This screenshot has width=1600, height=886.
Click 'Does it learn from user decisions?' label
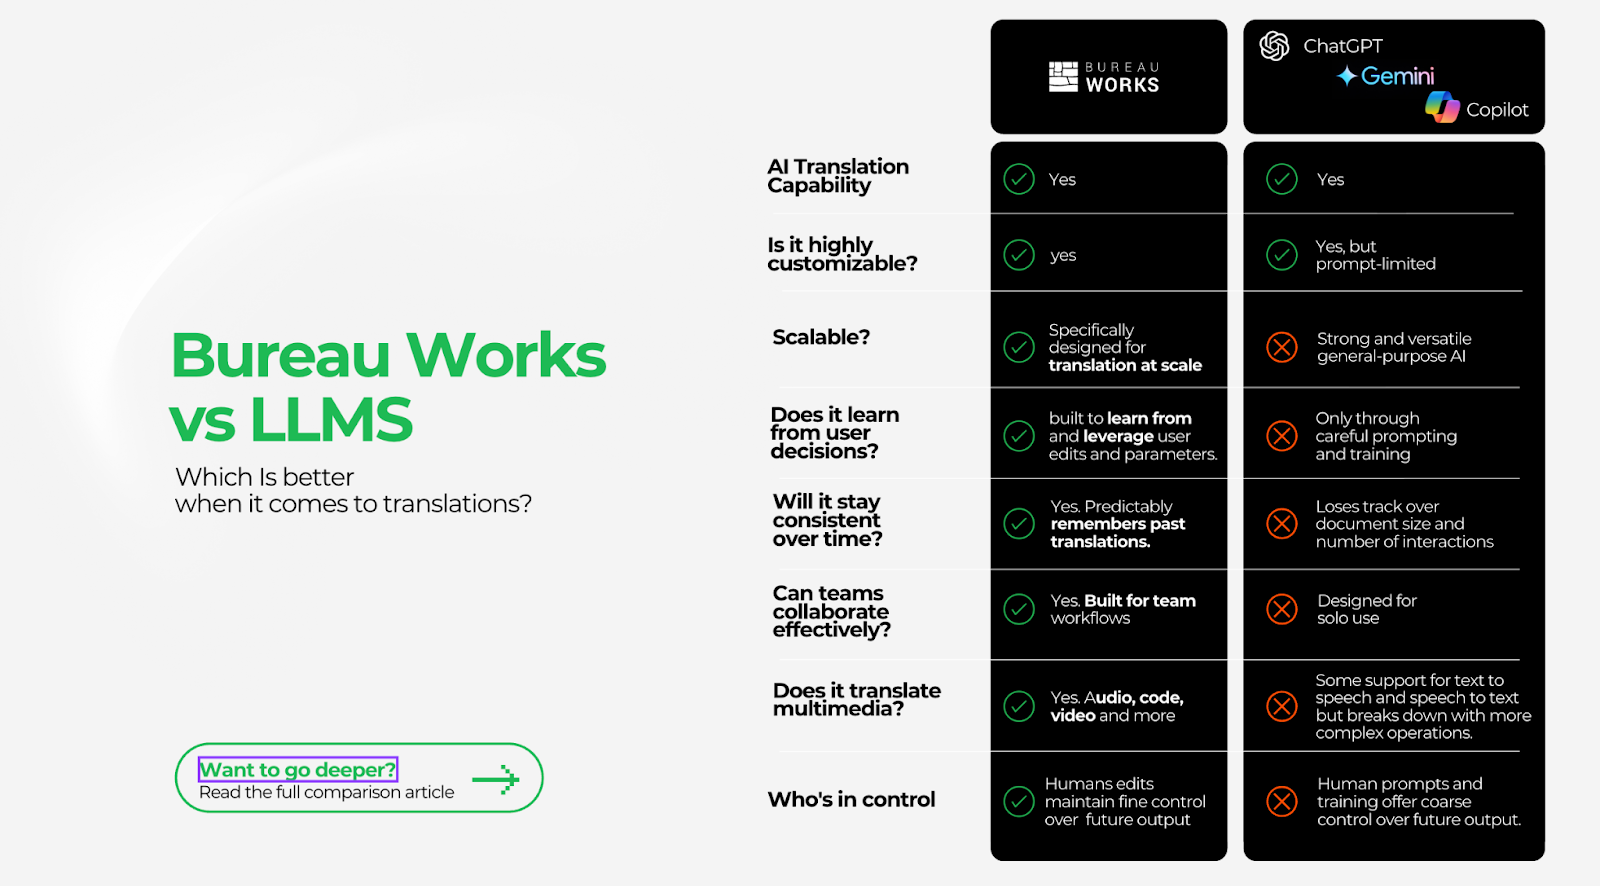click(x=834, y=433)
